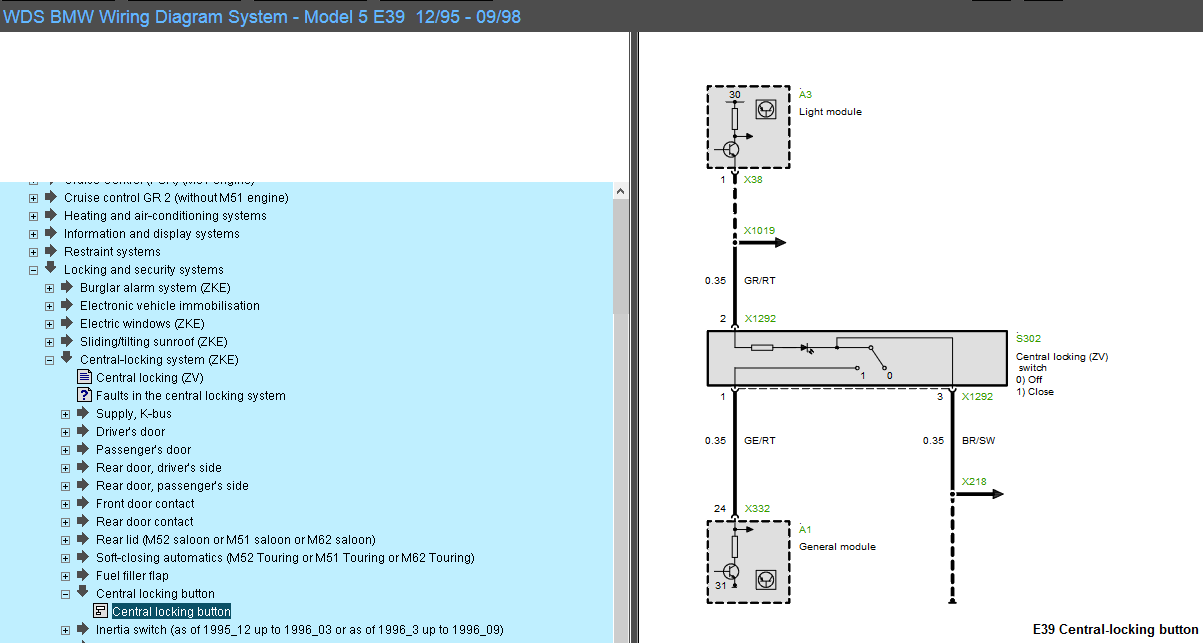Select Rear lid saloon entry
Image resolution: width=1203 pixels, height=643 pixels.
tap(236, 540)
